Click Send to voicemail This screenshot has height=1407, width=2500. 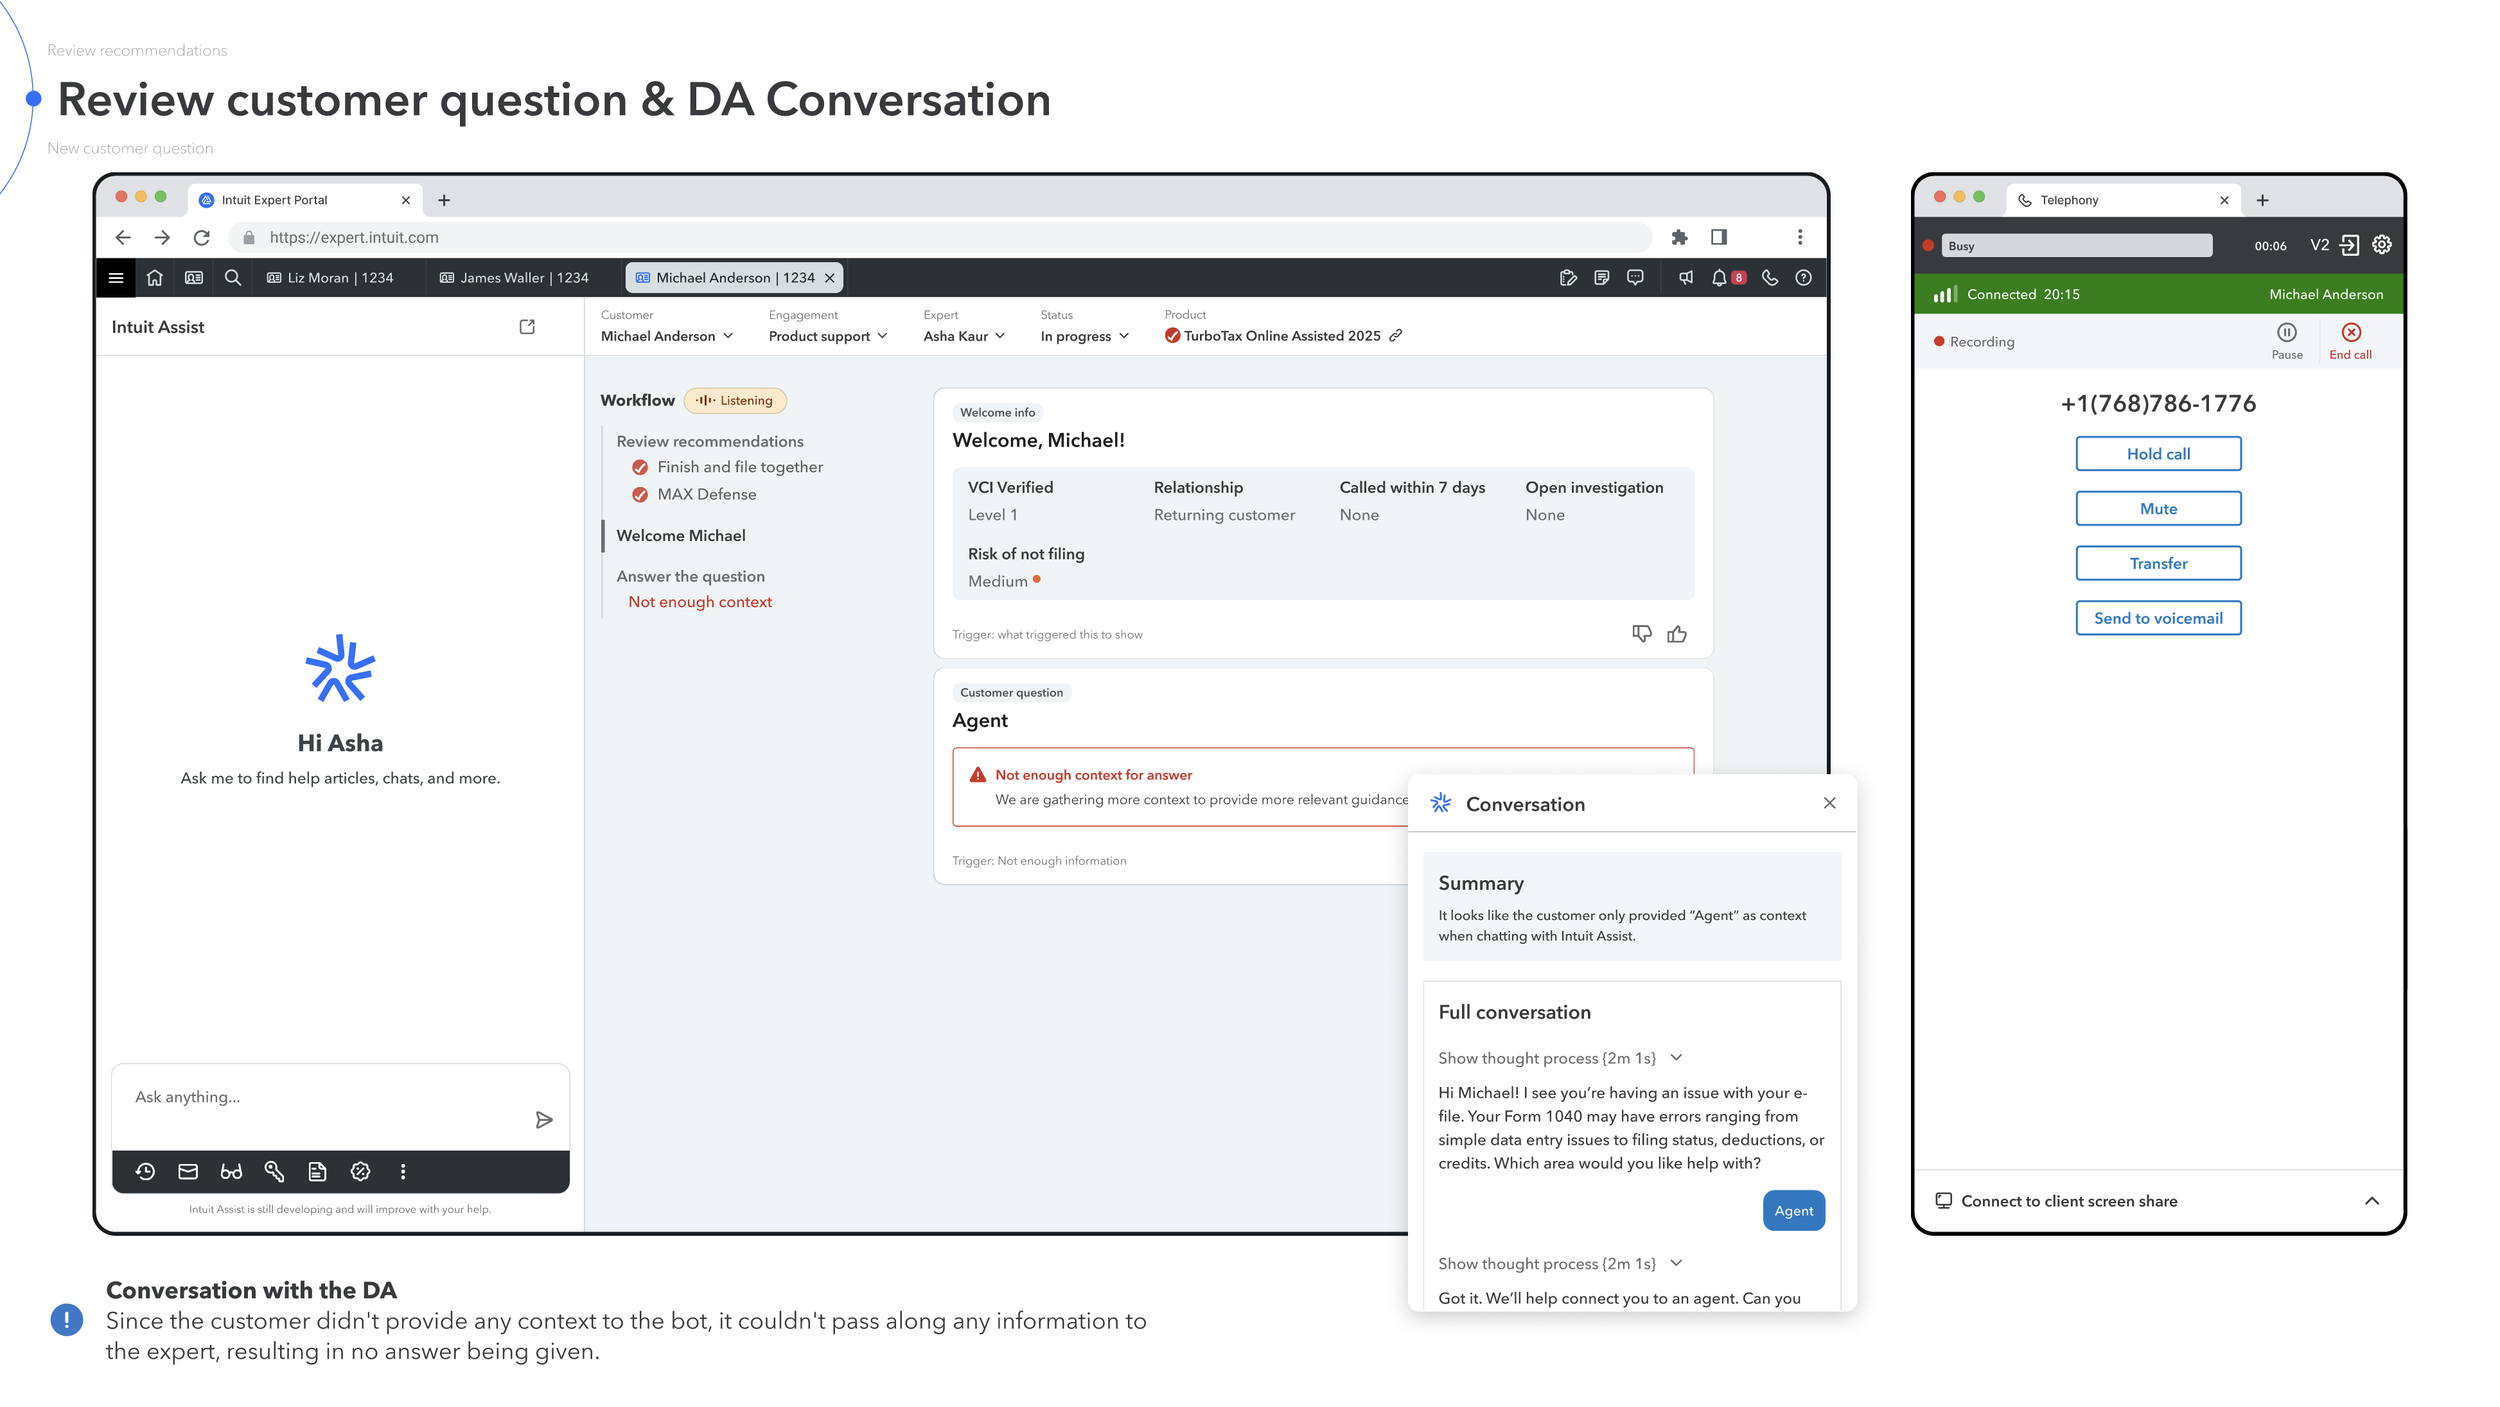pos(2158,618)
